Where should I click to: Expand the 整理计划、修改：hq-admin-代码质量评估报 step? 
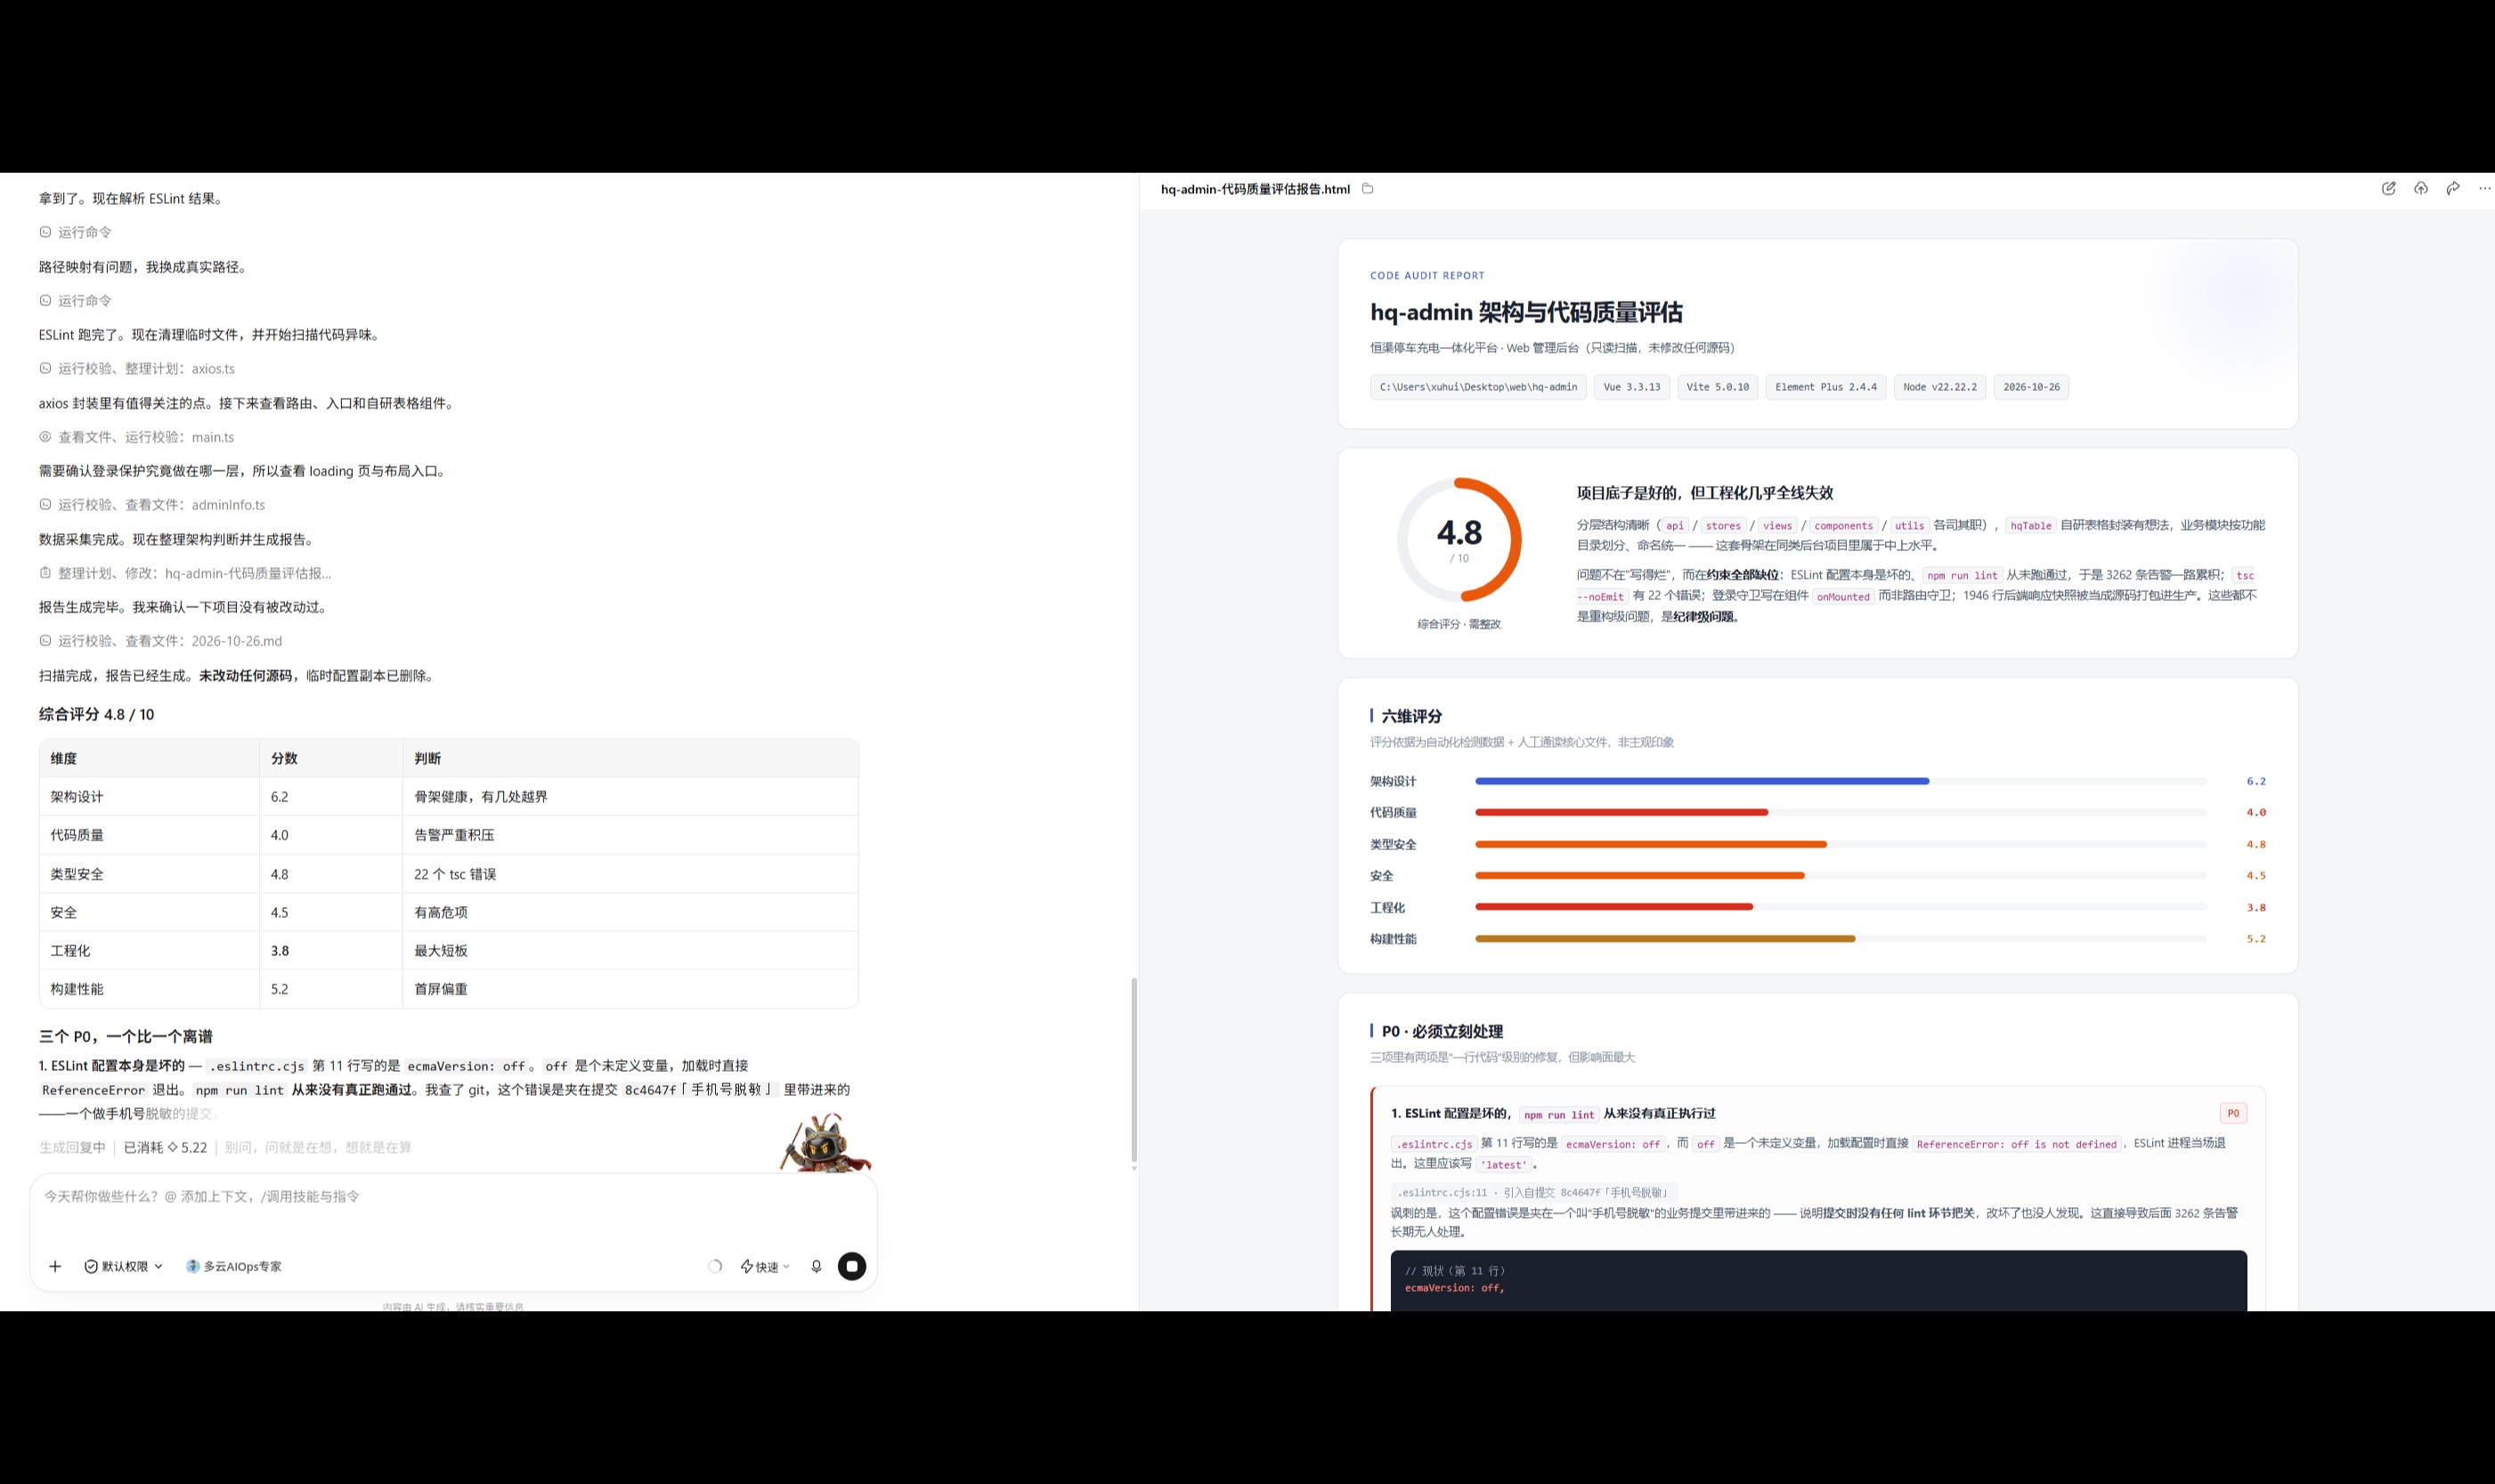tap(185, 573)
